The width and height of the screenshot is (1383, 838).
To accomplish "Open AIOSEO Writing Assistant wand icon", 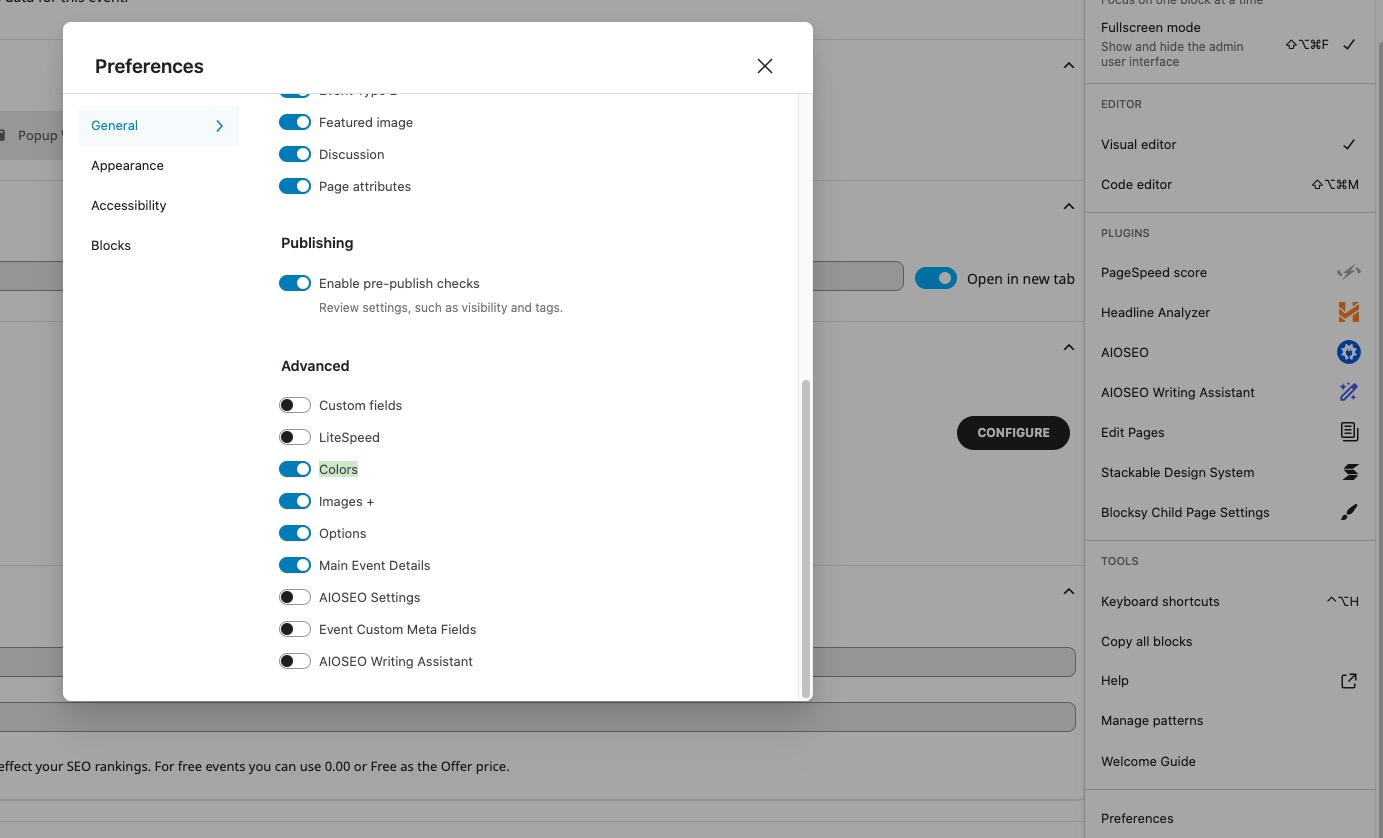I will 1349,392.
